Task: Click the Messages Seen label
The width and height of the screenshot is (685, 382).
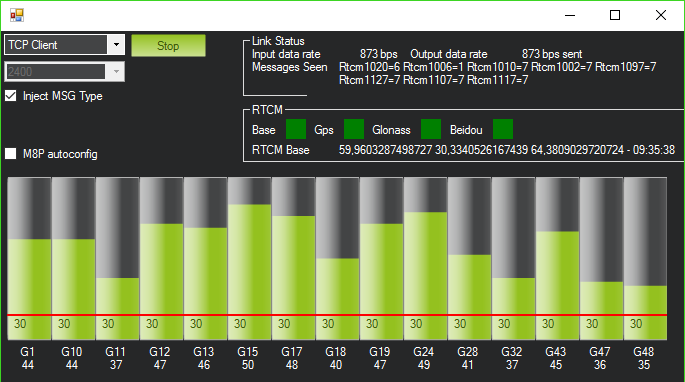Action: [290, 67]
